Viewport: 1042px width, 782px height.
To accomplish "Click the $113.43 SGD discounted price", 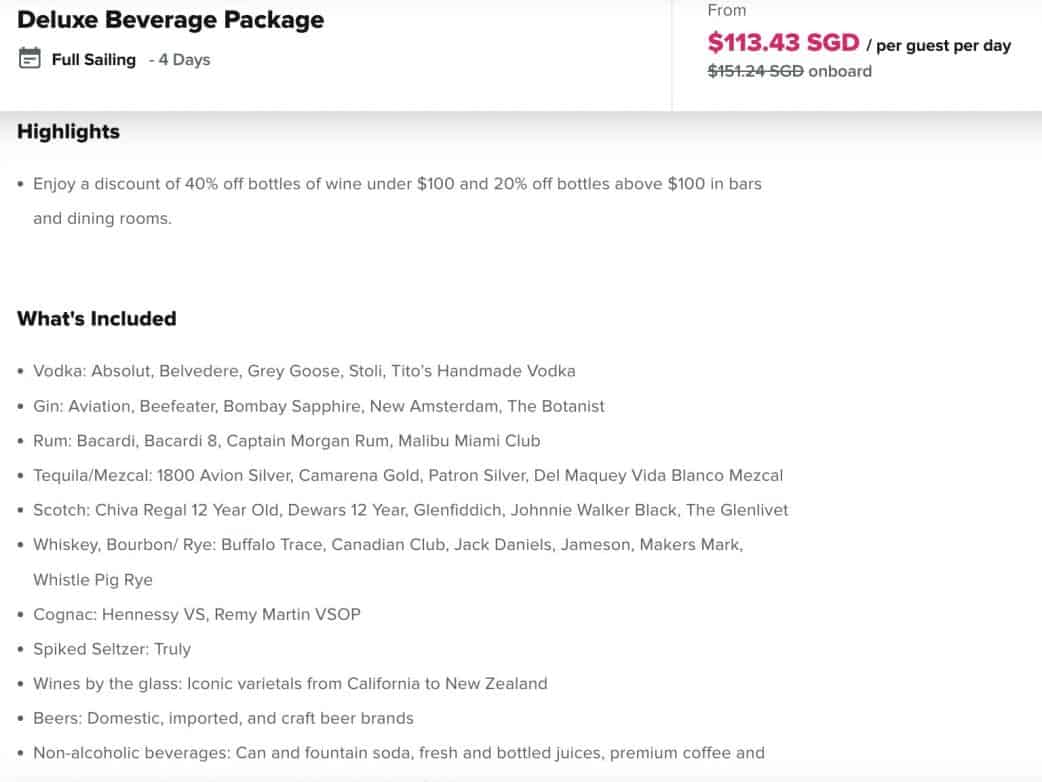I will tap(783, 43).
